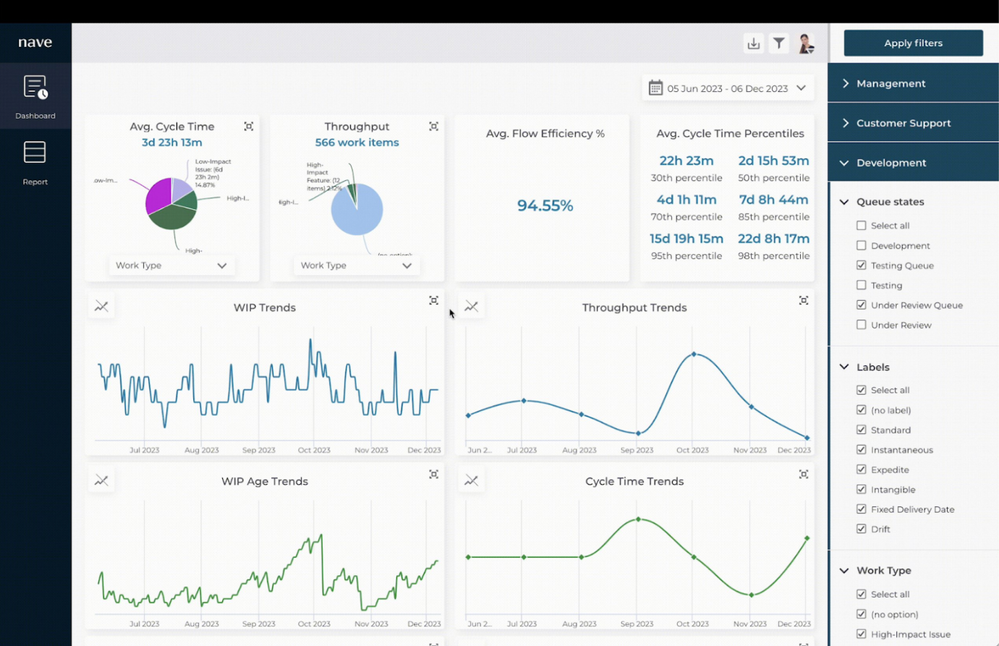Viewport: 999px width, 646px height.
Task: Click the download icon in top bar
Action: (x=754, y=43)
